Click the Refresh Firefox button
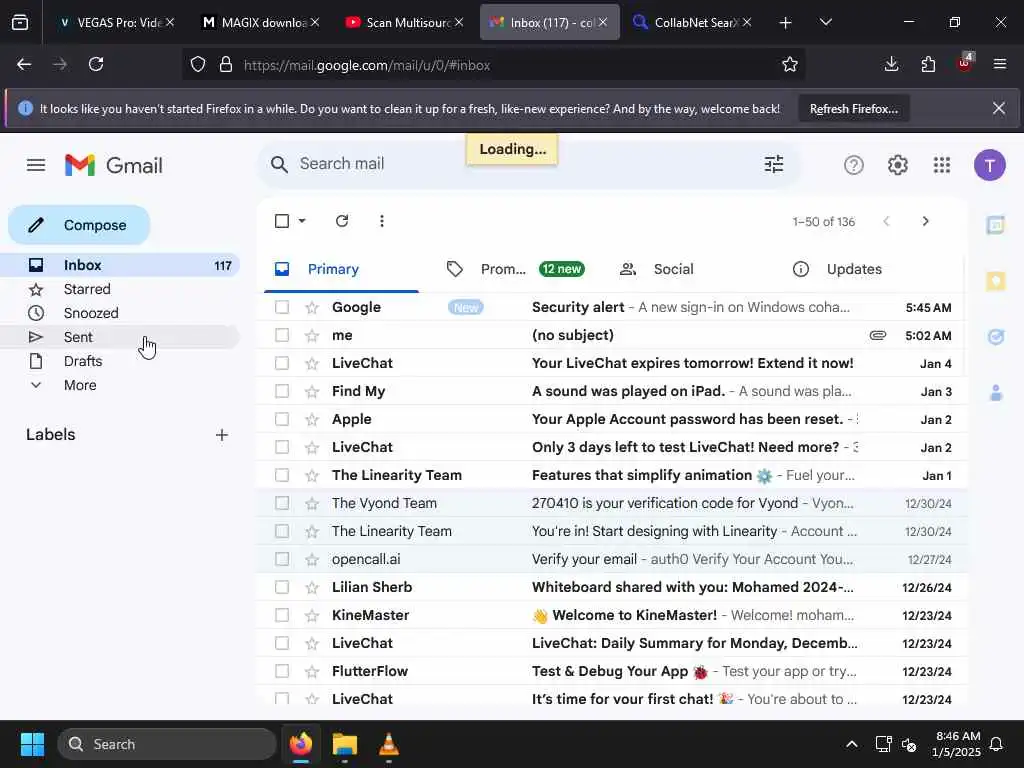Viewport: 1024px width, 768px height. [x=854, y=108]
